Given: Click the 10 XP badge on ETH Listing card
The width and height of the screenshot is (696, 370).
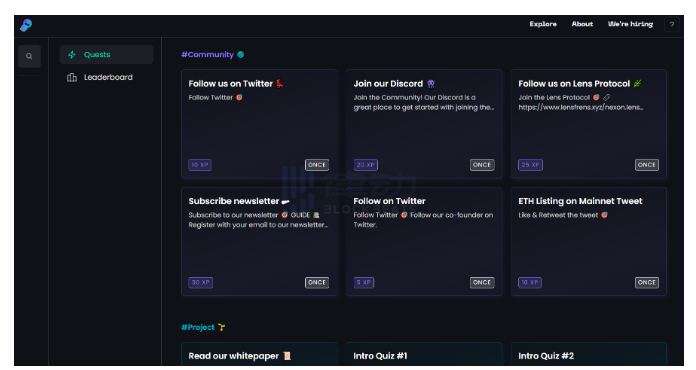Looking at the screenshot, I should (x=530, y=282).
